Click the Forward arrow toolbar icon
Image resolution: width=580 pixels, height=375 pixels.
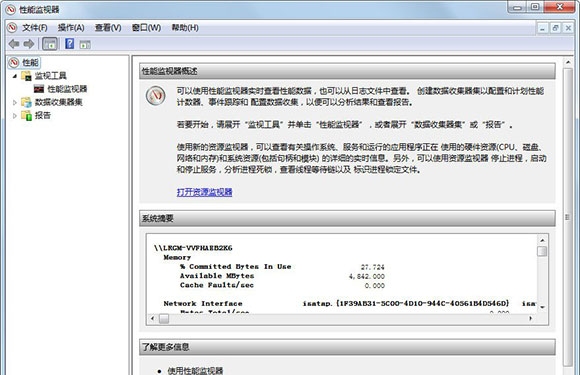tap(29, 44)
